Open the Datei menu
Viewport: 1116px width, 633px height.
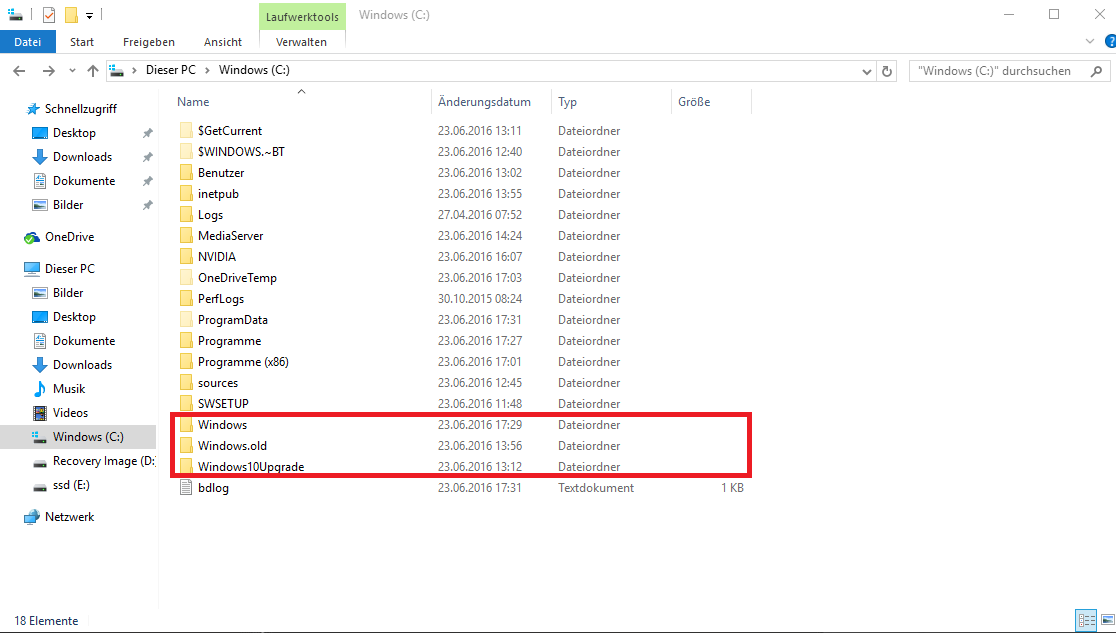27,42
